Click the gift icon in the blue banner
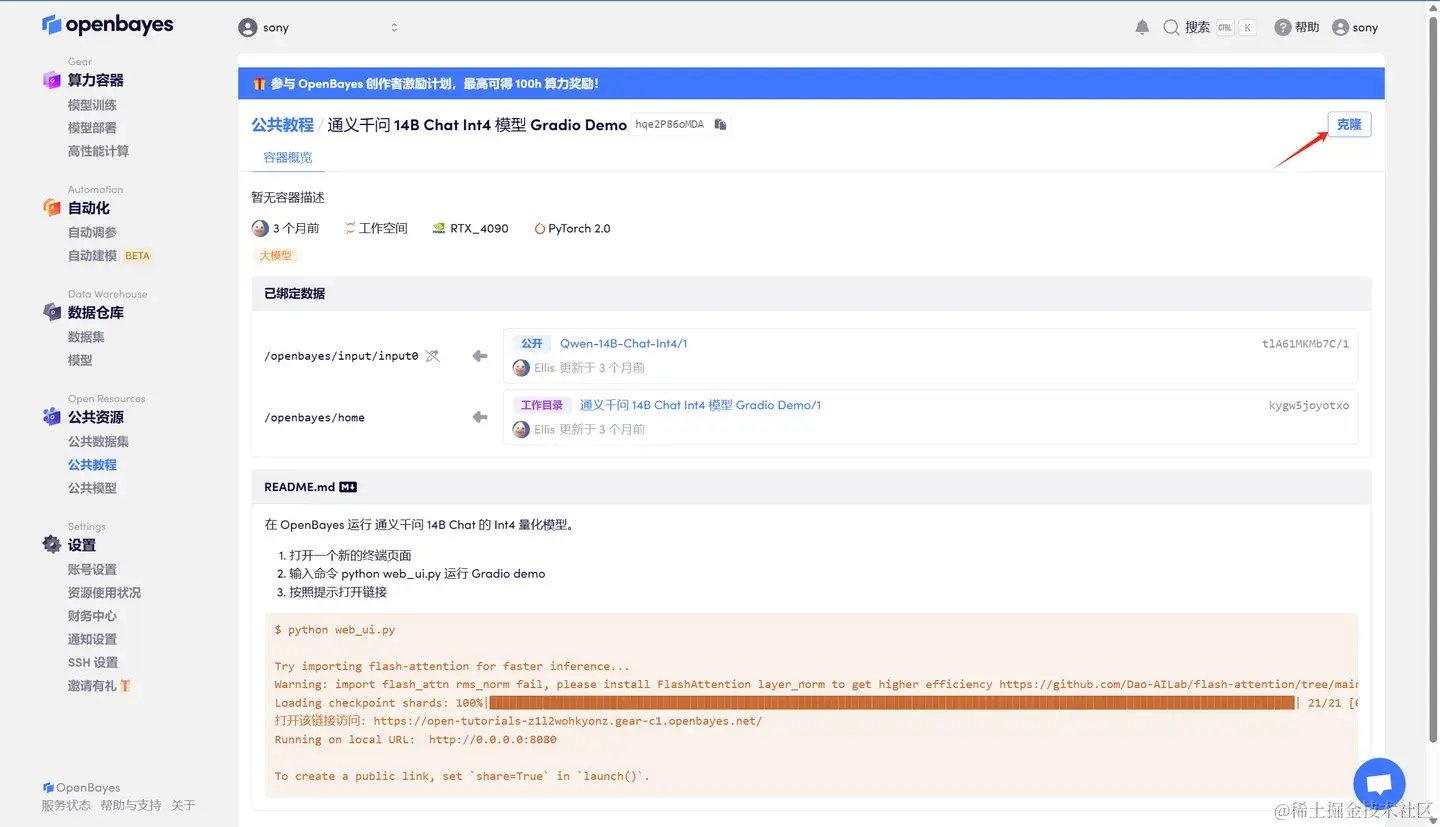The image size is (1440, 827). pos(259,84)
